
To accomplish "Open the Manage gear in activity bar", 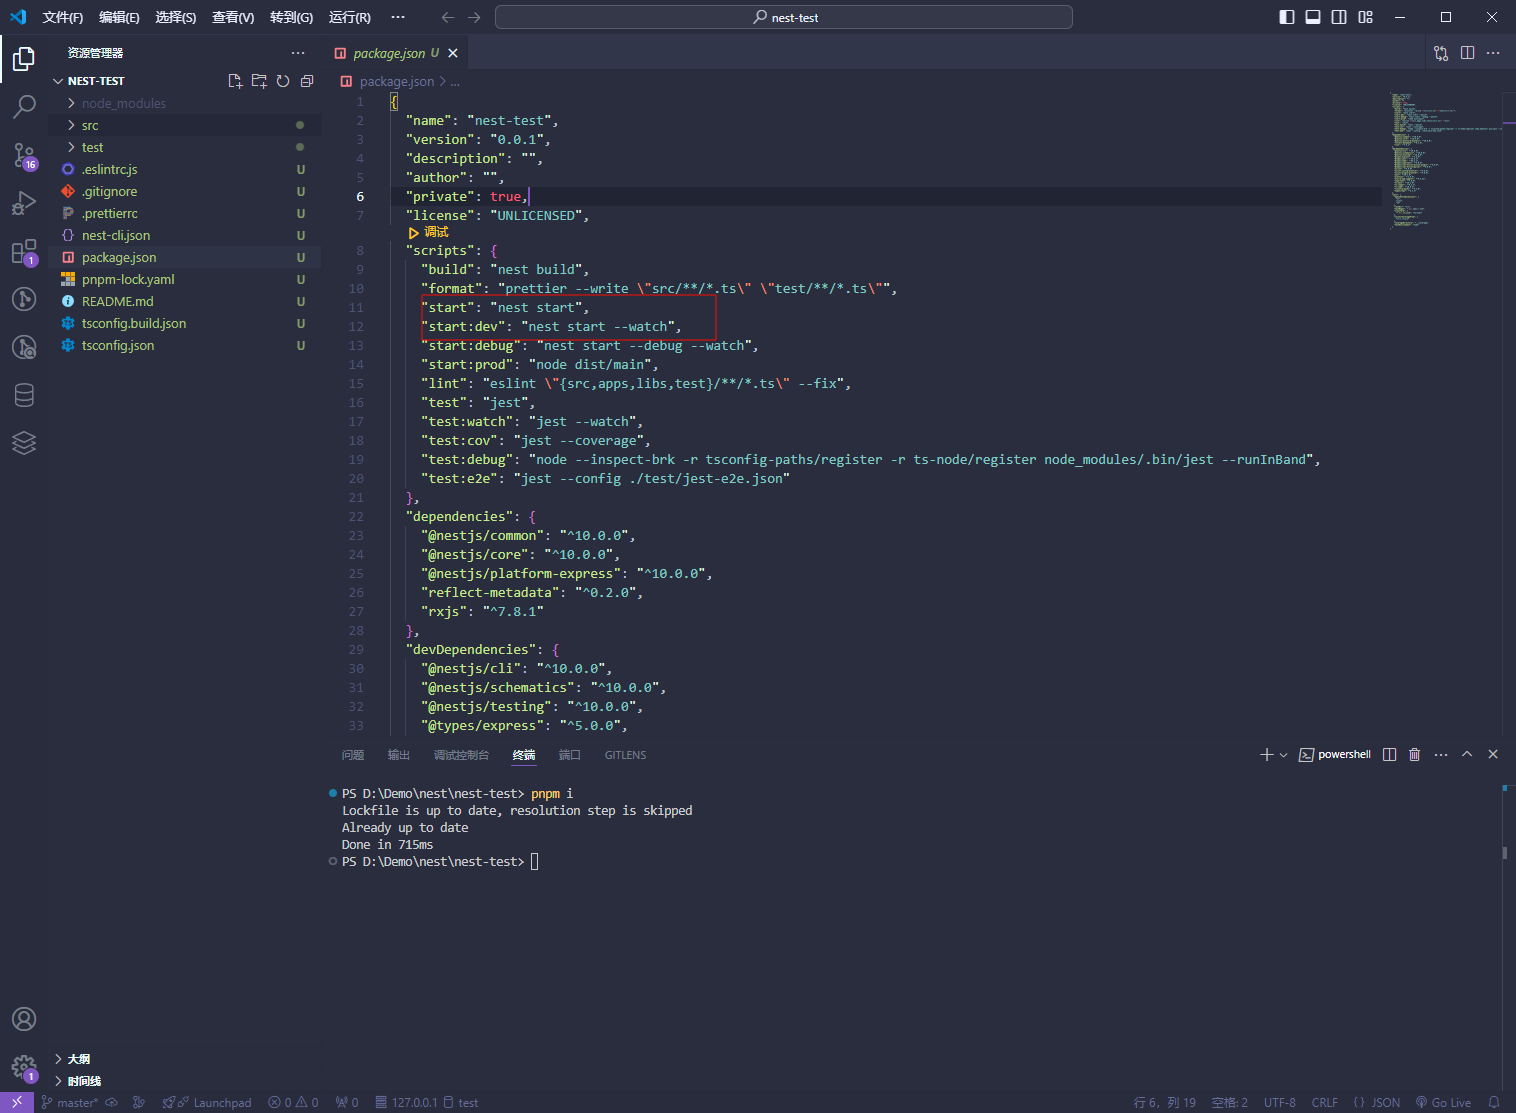I will click(x=24, y=1067).
